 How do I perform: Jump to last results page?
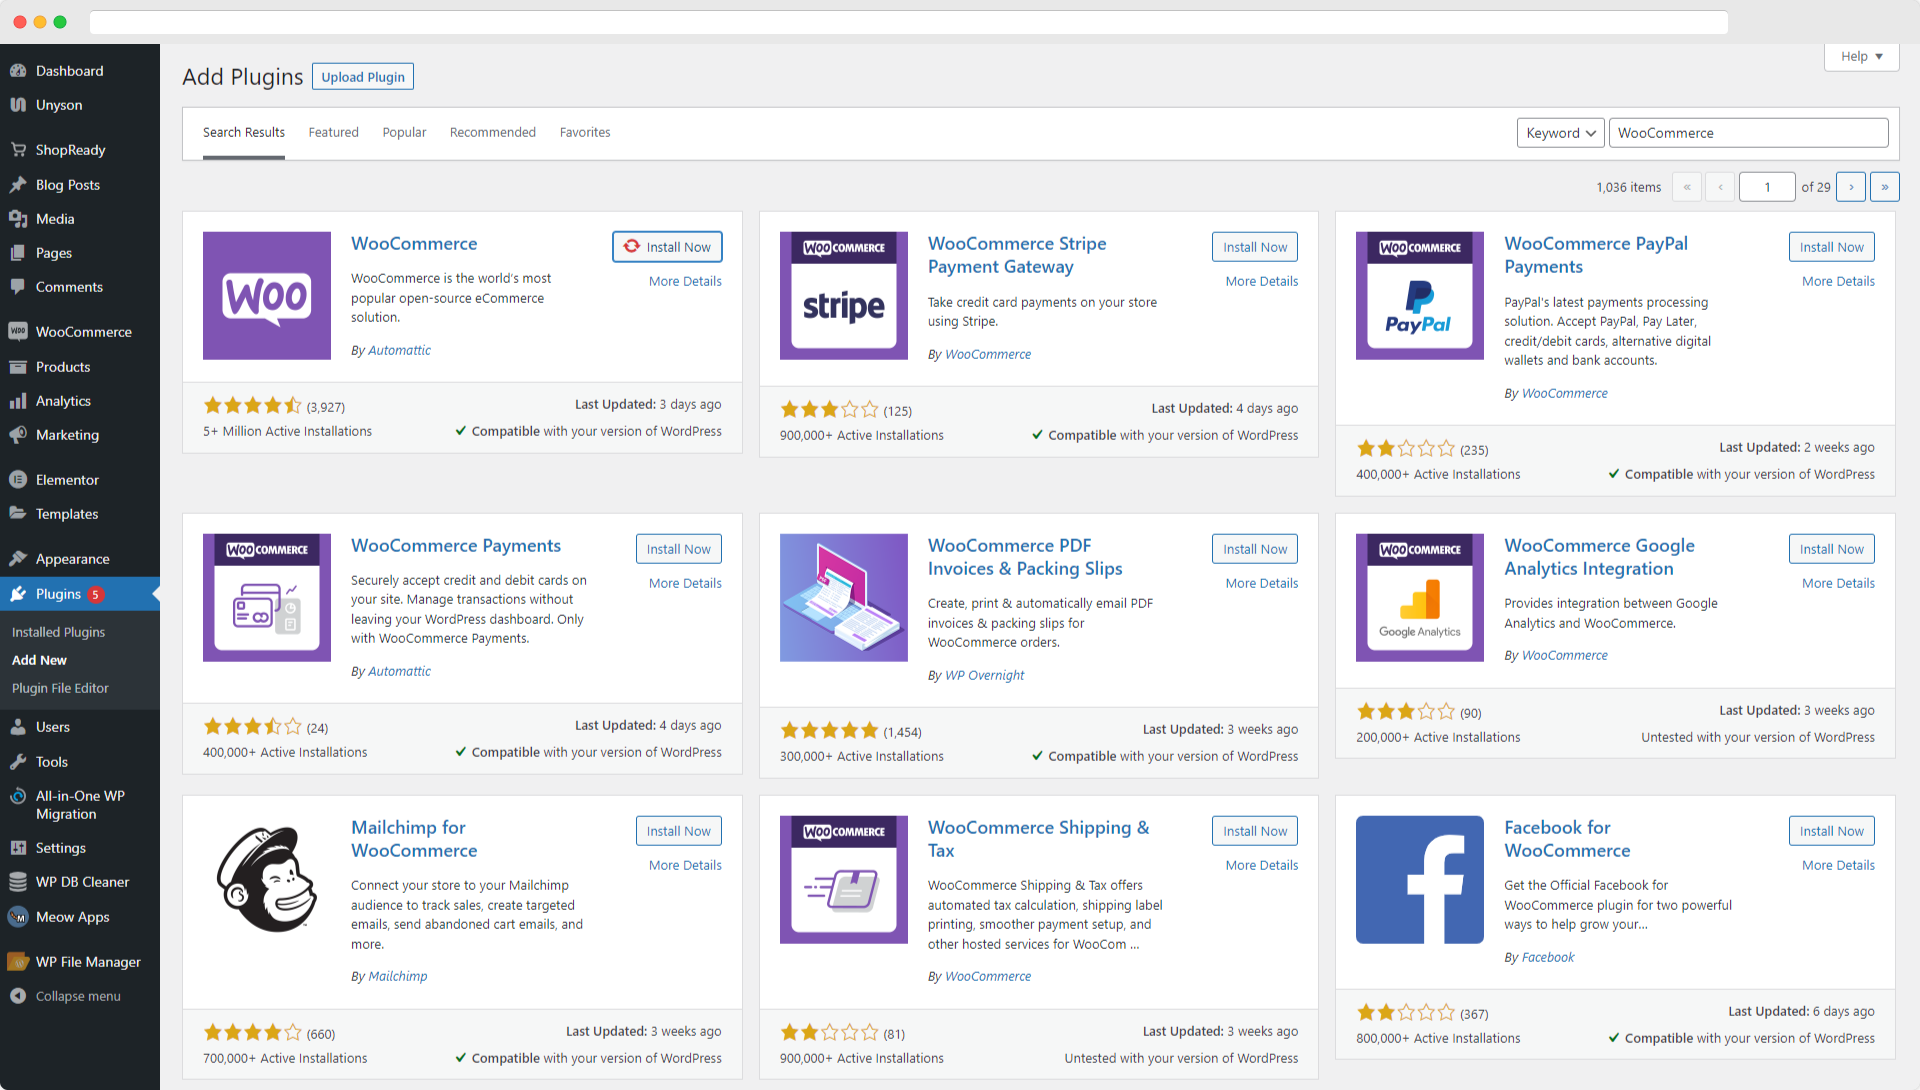[1885, 187]
